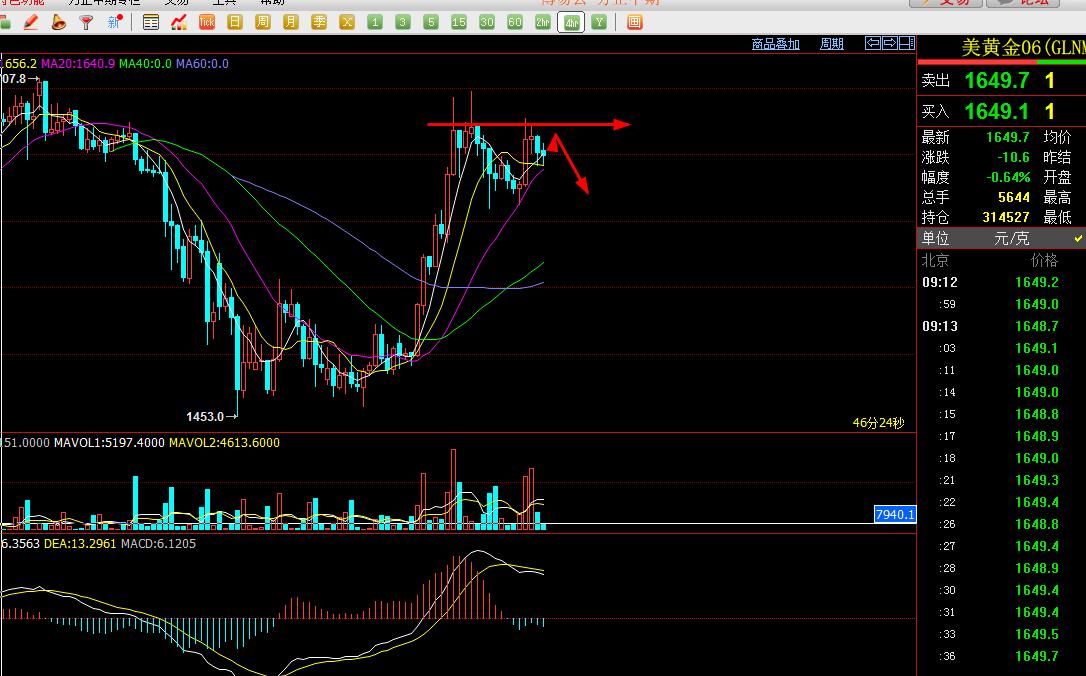The image size is (1086, 676).
Task: Select the :36 tick row 1649.7
Action: click(x=1002, y=656)
